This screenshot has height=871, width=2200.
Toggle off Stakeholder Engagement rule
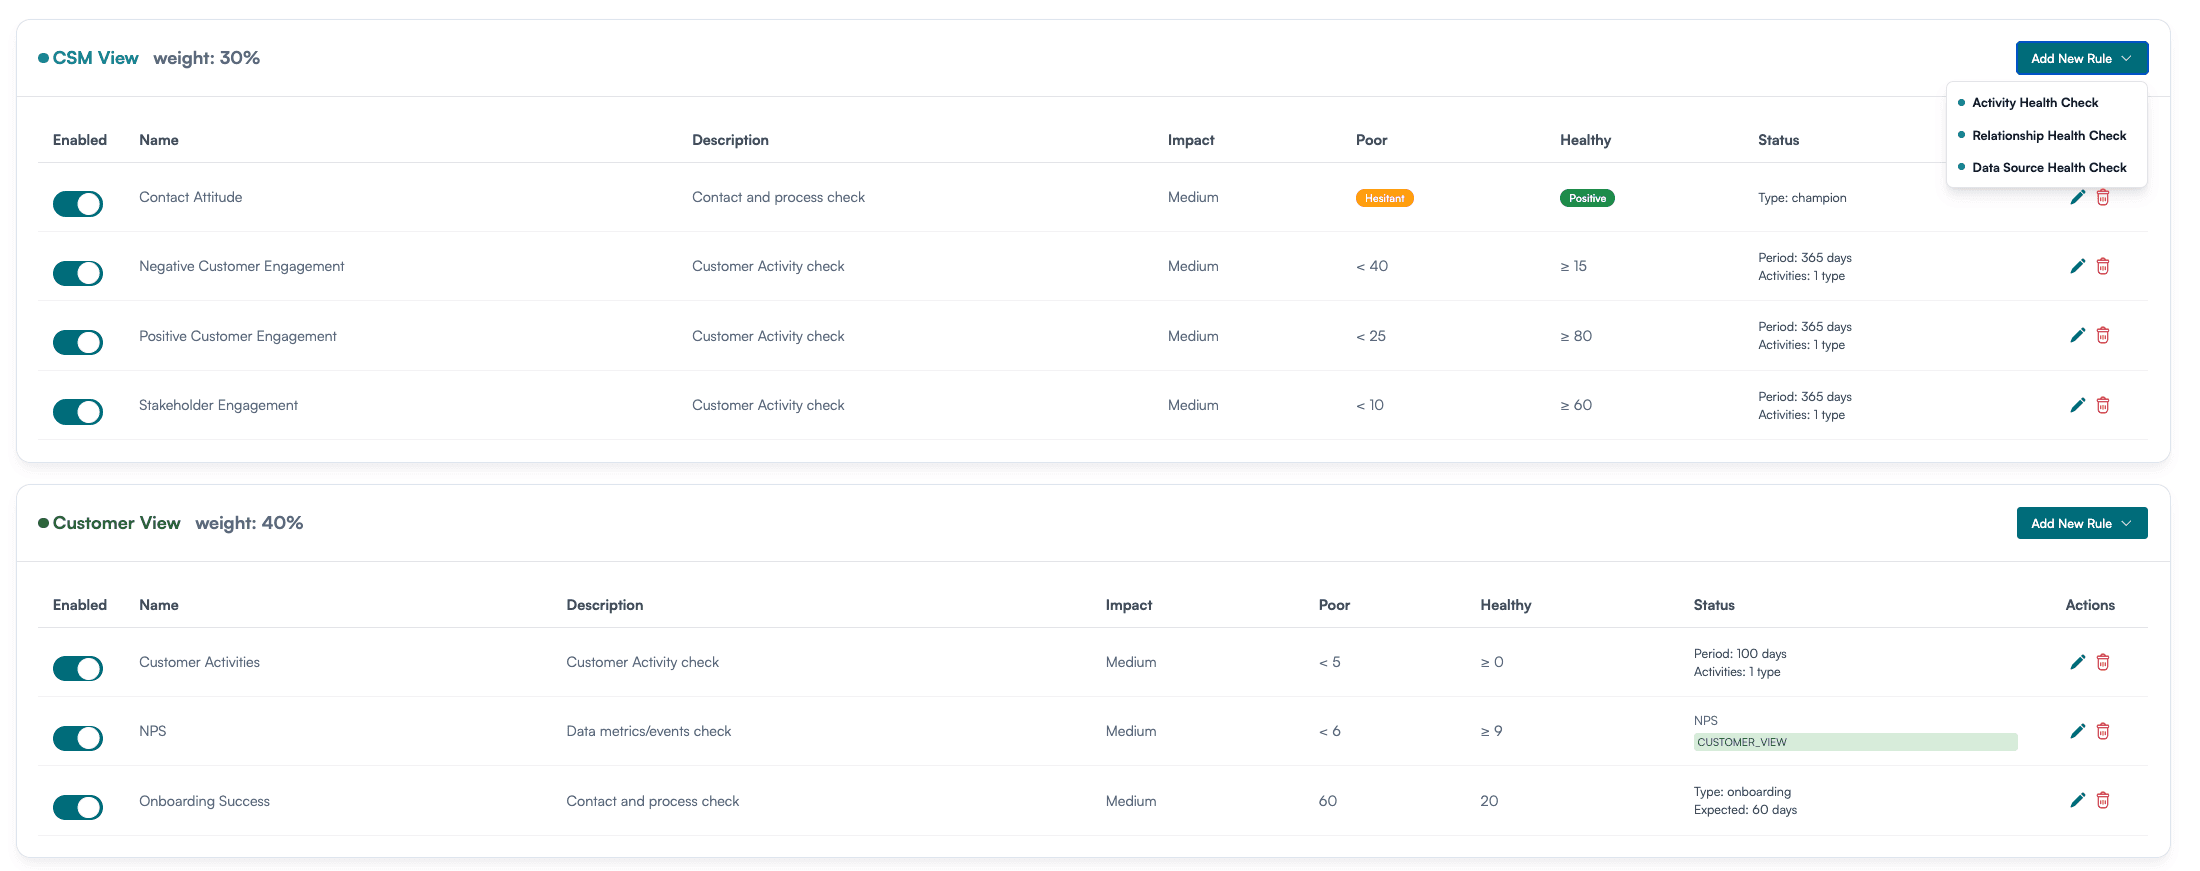click(78, 411)
